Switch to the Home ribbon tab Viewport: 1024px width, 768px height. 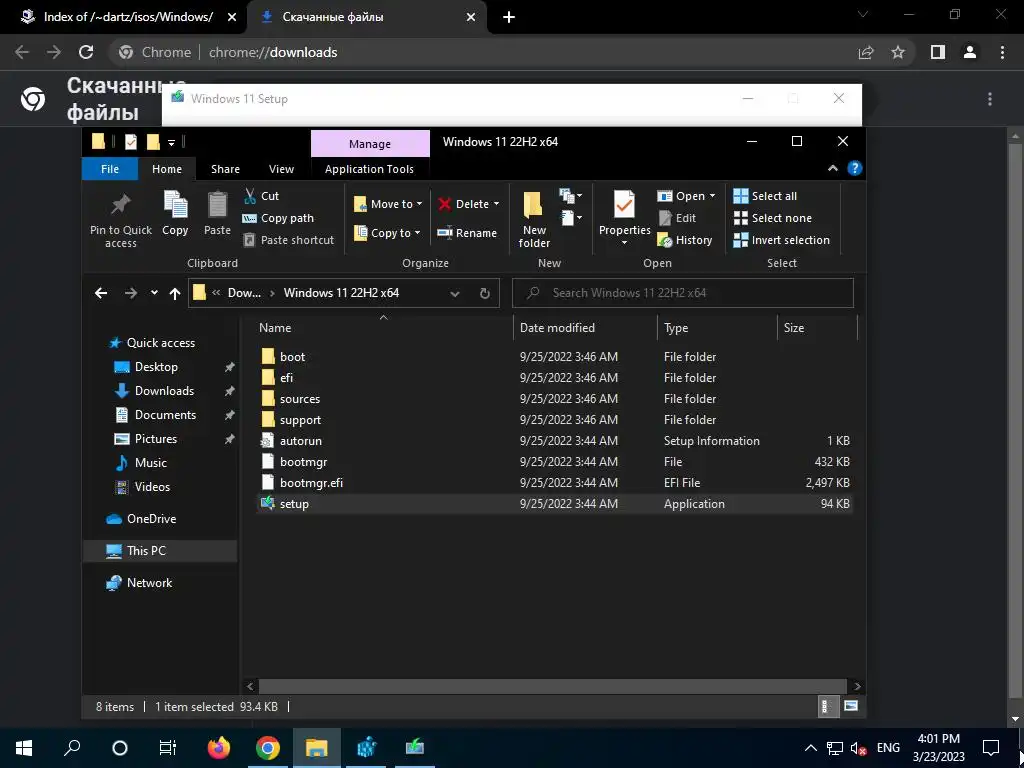[167, 169]
